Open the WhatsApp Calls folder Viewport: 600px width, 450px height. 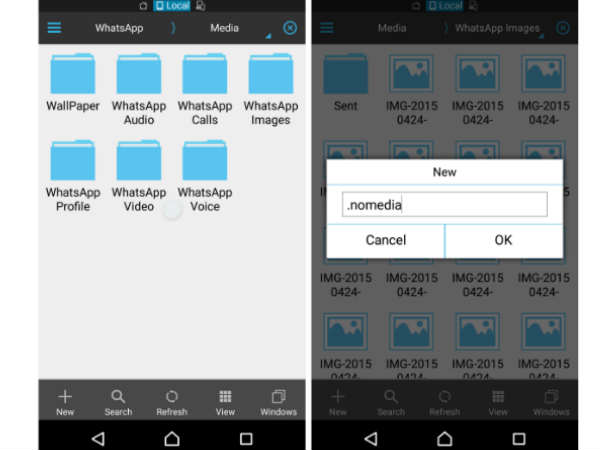click(x=205, y=88)
